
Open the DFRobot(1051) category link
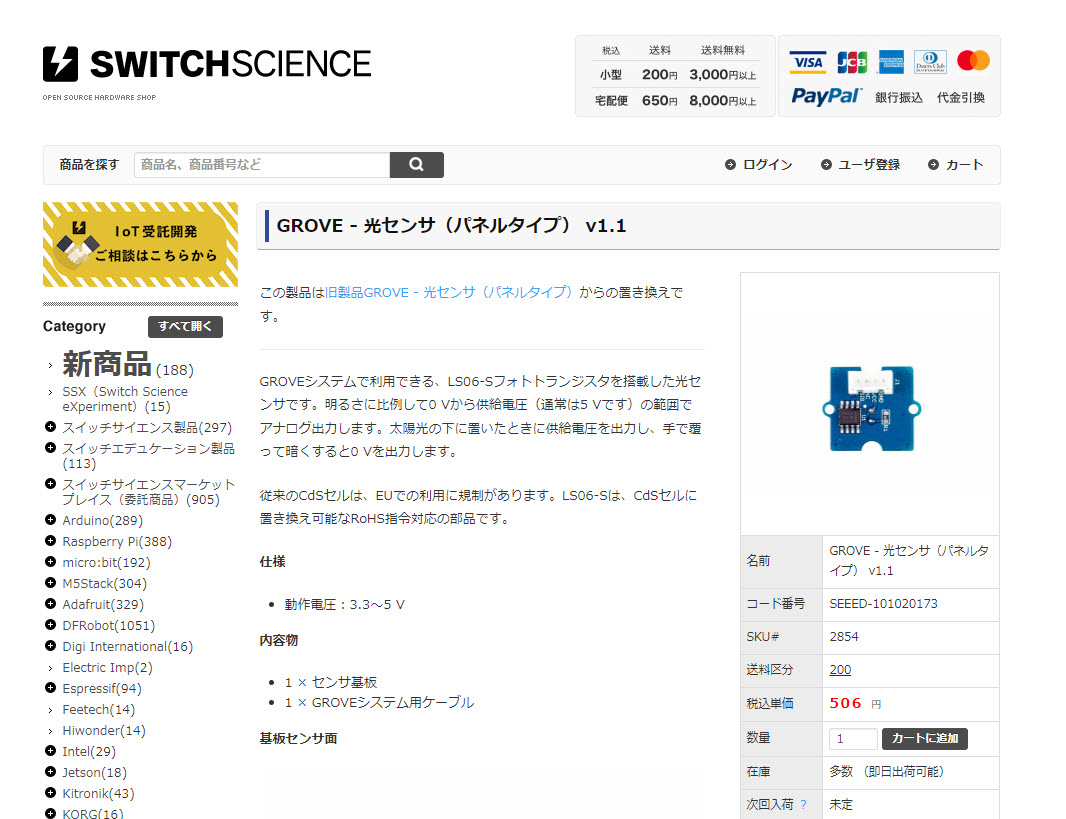pos(109,626)
